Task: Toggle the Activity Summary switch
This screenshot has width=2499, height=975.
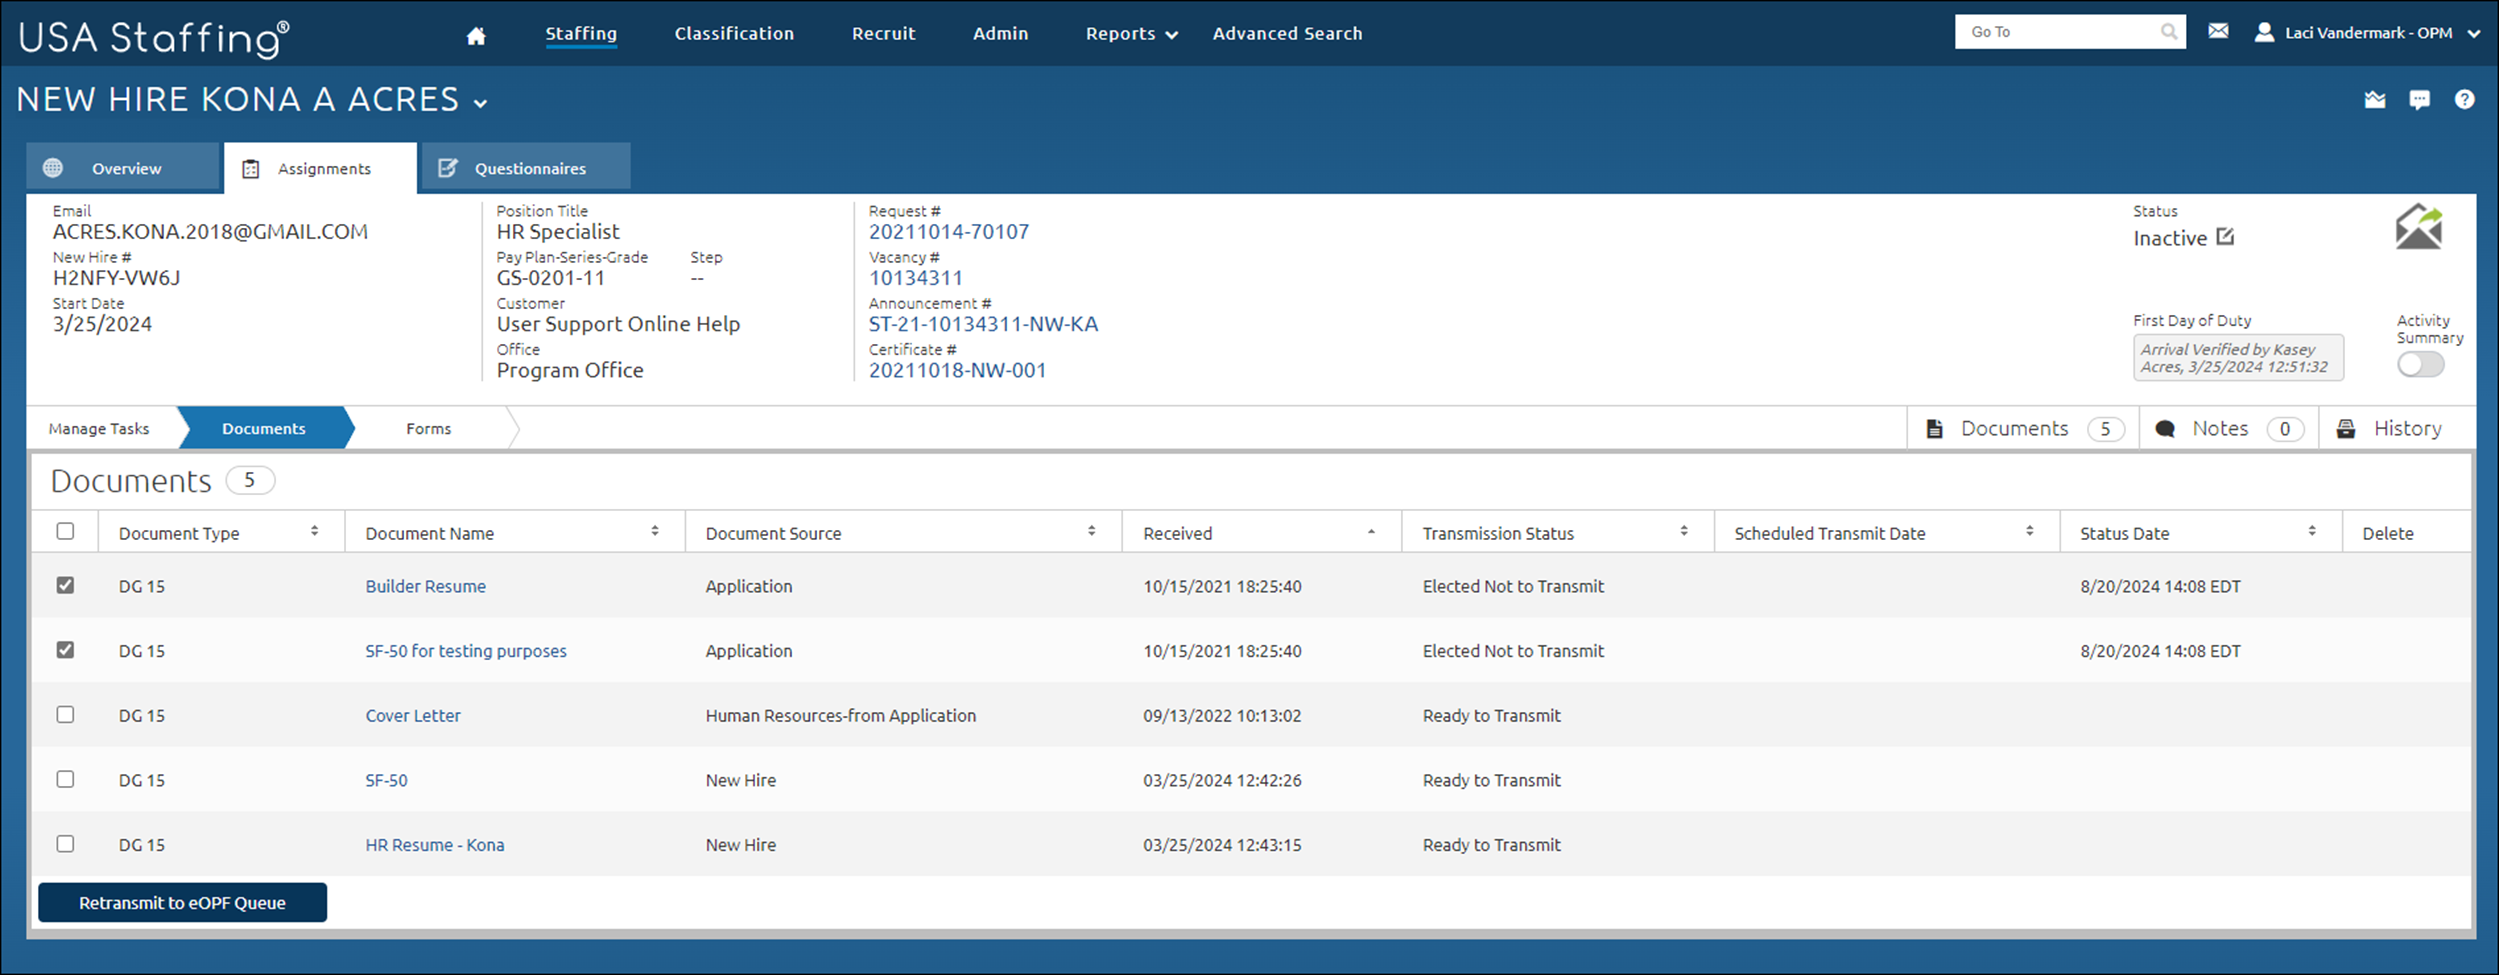Action: [2419, 365]
